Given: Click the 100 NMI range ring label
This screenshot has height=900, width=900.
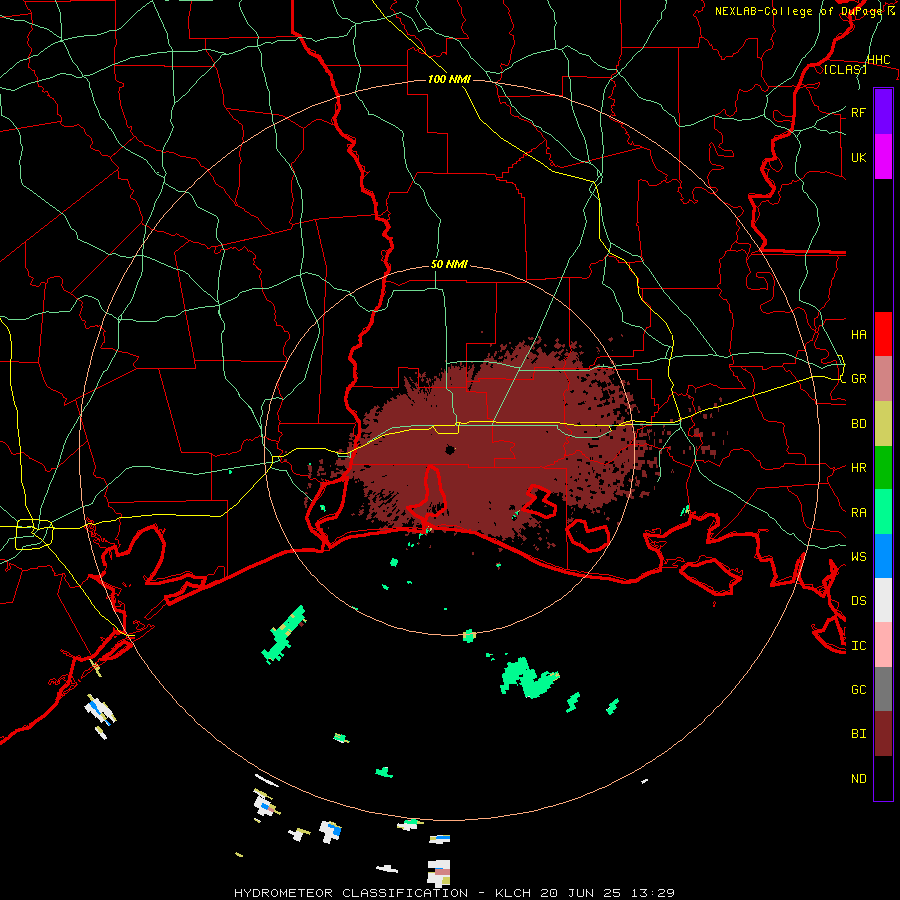Looking at the screenshot, I should pos(449,79).
